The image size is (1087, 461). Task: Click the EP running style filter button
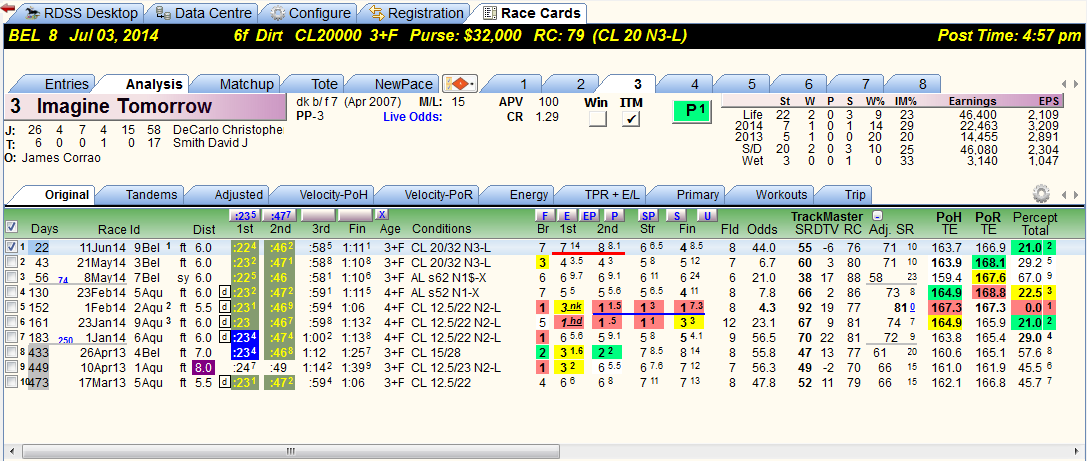pos(589,216)
